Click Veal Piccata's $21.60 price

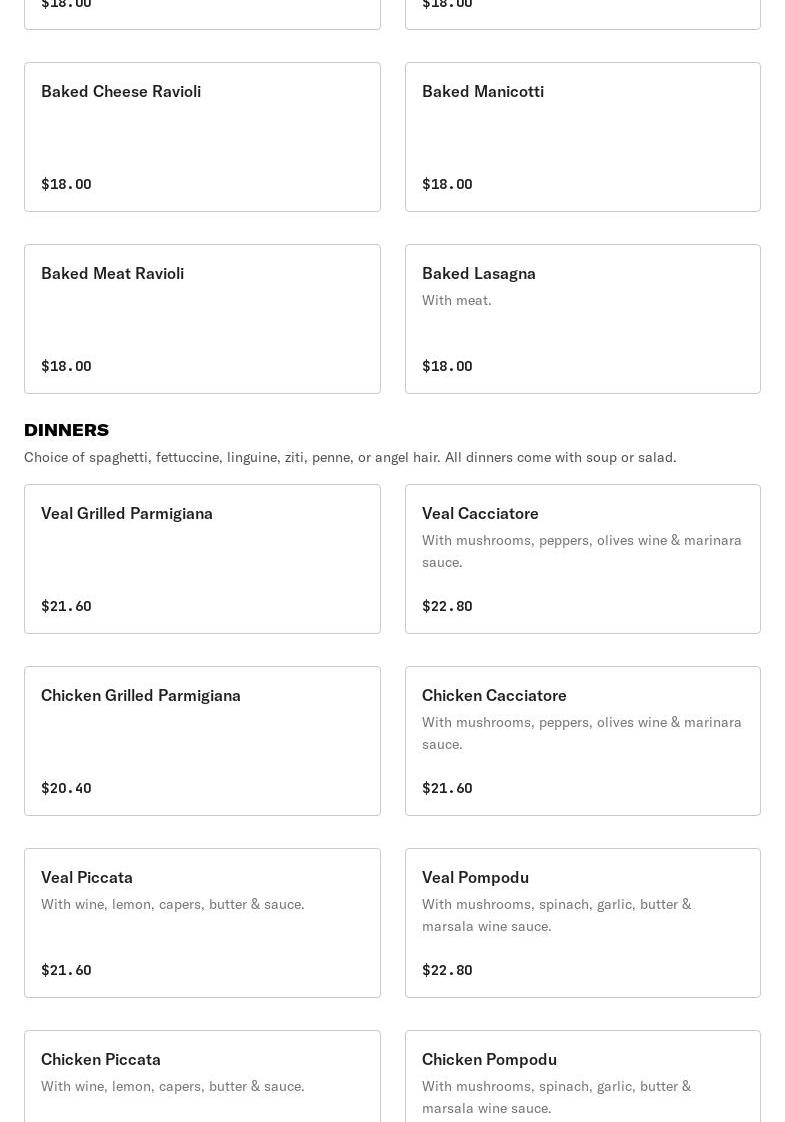click(66, 970)
